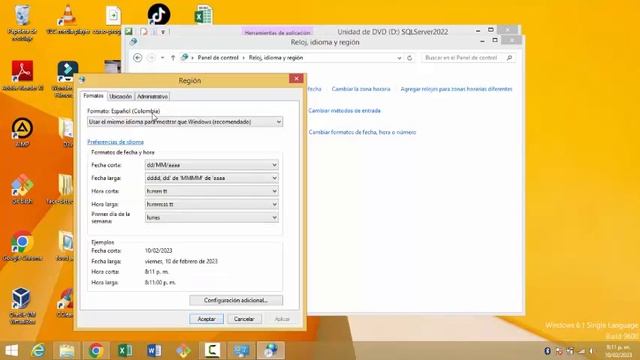Viewport: 640px width, 360px height.
Task: Open the Git taskbar icon
Action: tap(183, 350)
